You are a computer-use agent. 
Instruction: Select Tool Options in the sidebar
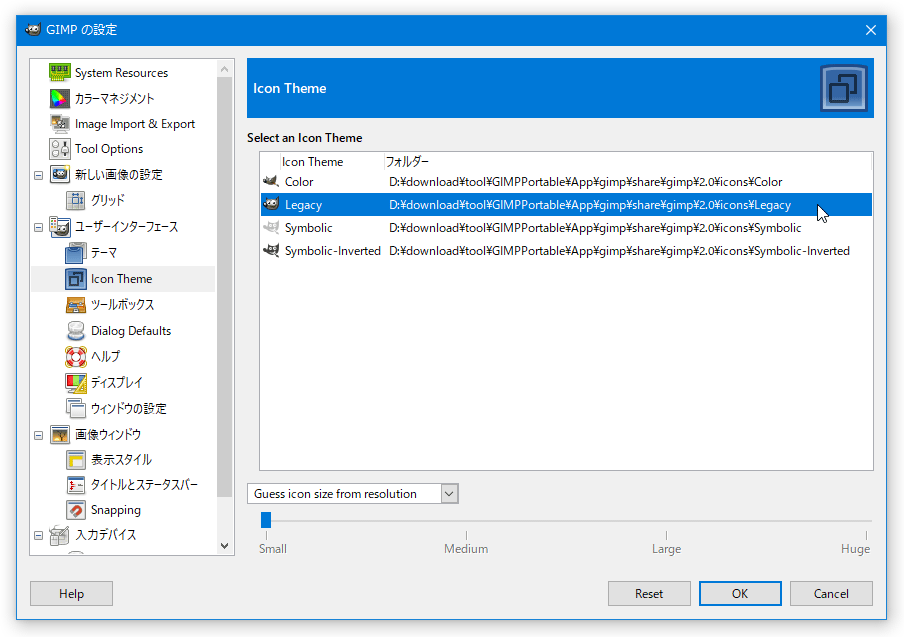109,149
